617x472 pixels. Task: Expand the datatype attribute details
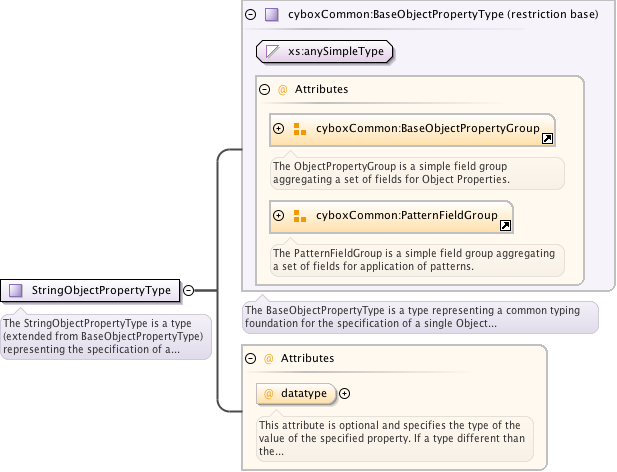click(x=345, y=393)
